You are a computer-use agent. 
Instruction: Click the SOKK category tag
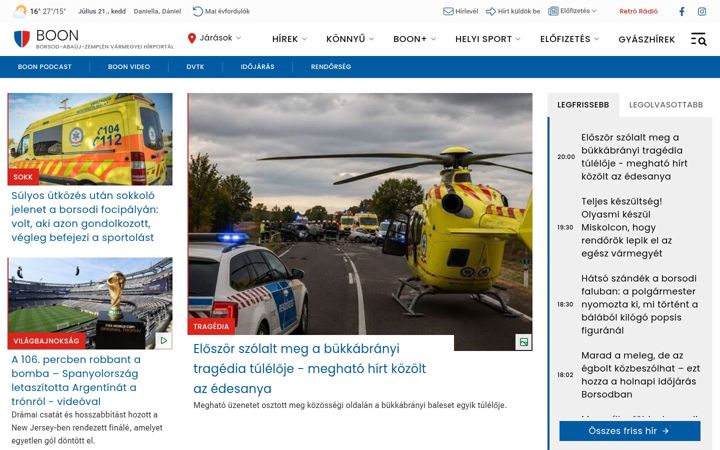pos(23,177)
